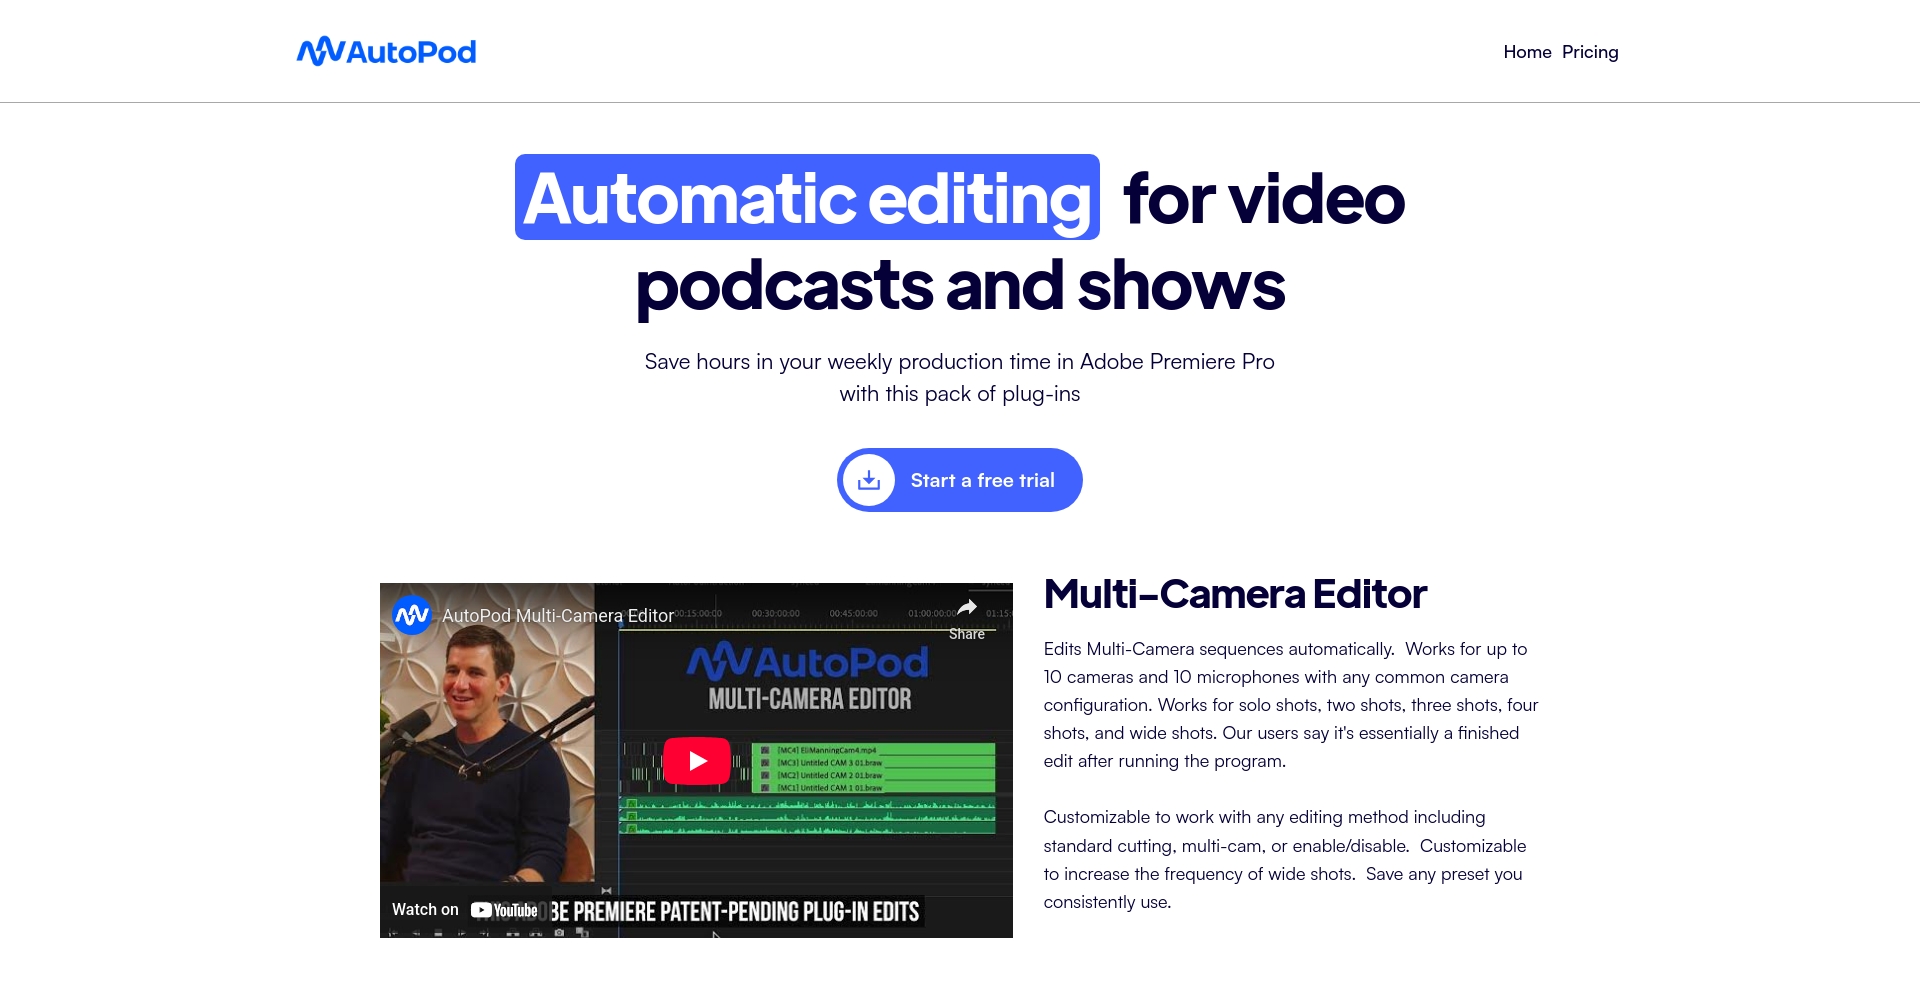Click the AutoPod logo inside the video preview
The width and height of the screenshot is (1920, 1000).
(x=808, y=662)
